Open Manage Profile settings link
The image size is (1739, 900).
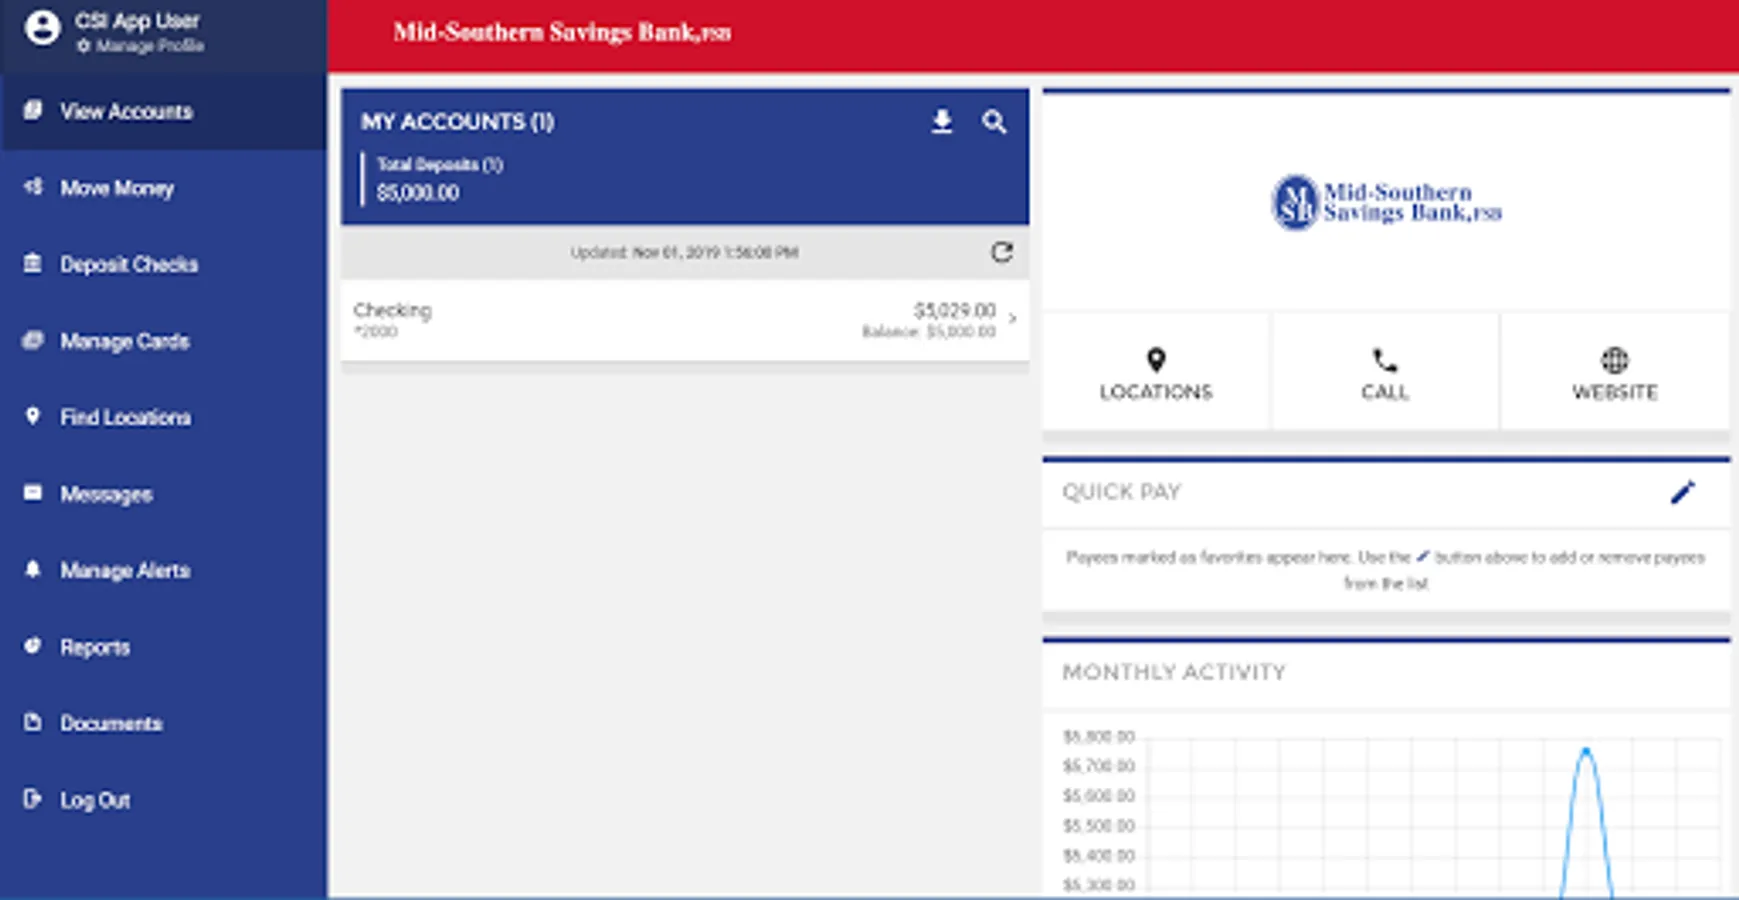141,46
